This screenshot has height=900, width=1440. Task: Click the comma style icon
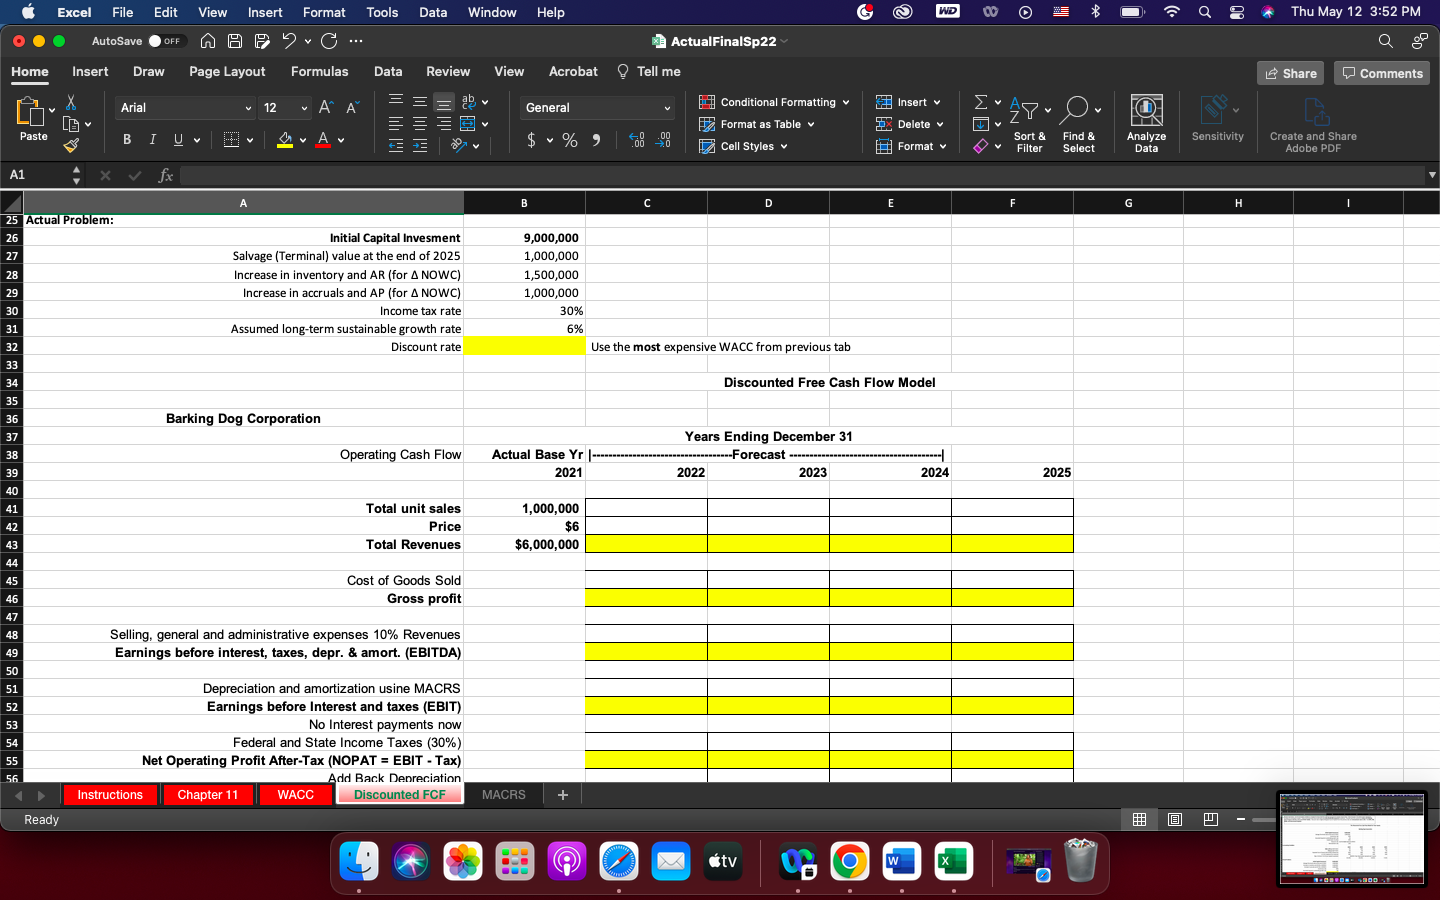[597, 140]
